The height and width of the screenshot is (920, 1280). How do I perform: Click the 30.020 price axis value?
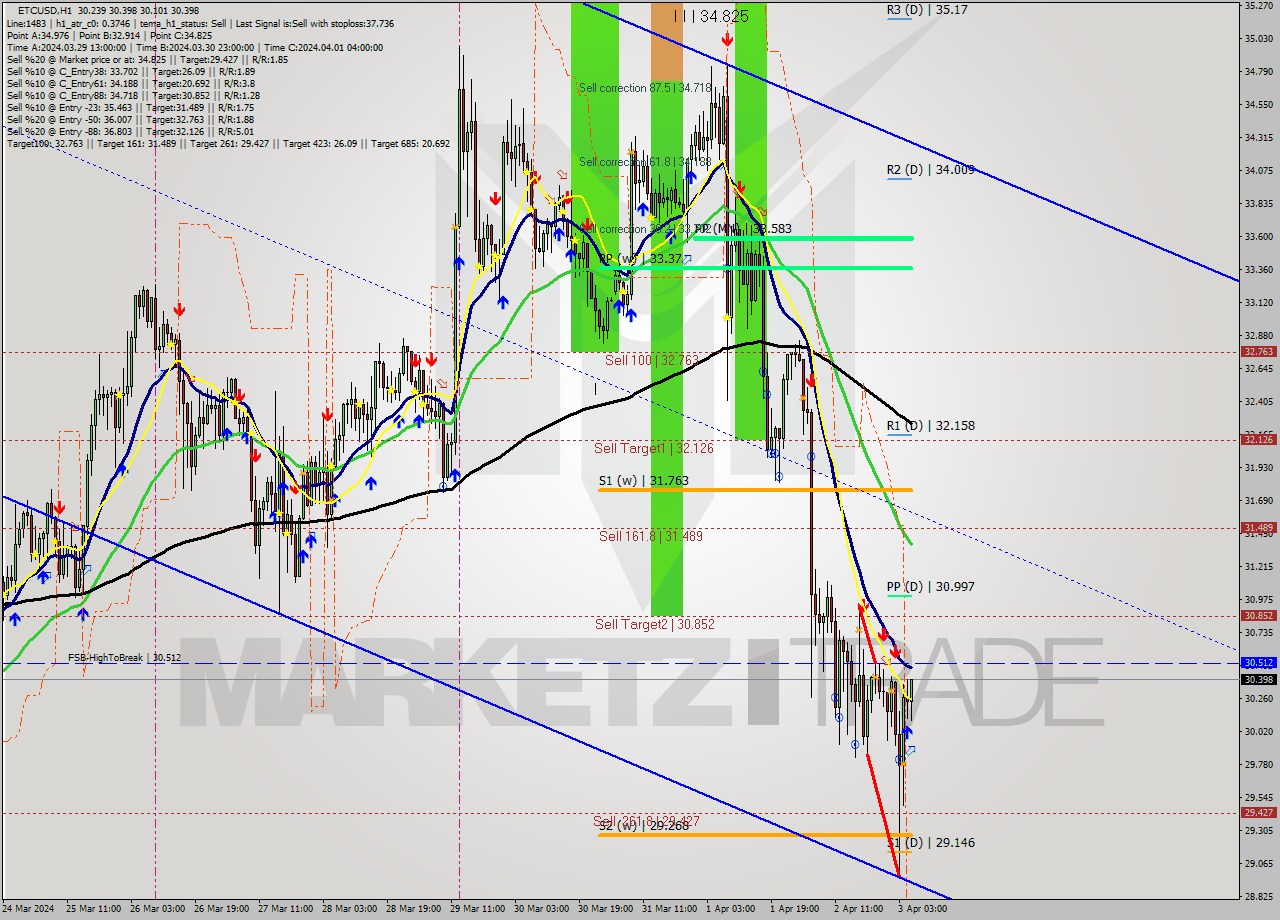[x=1258, y=732]
